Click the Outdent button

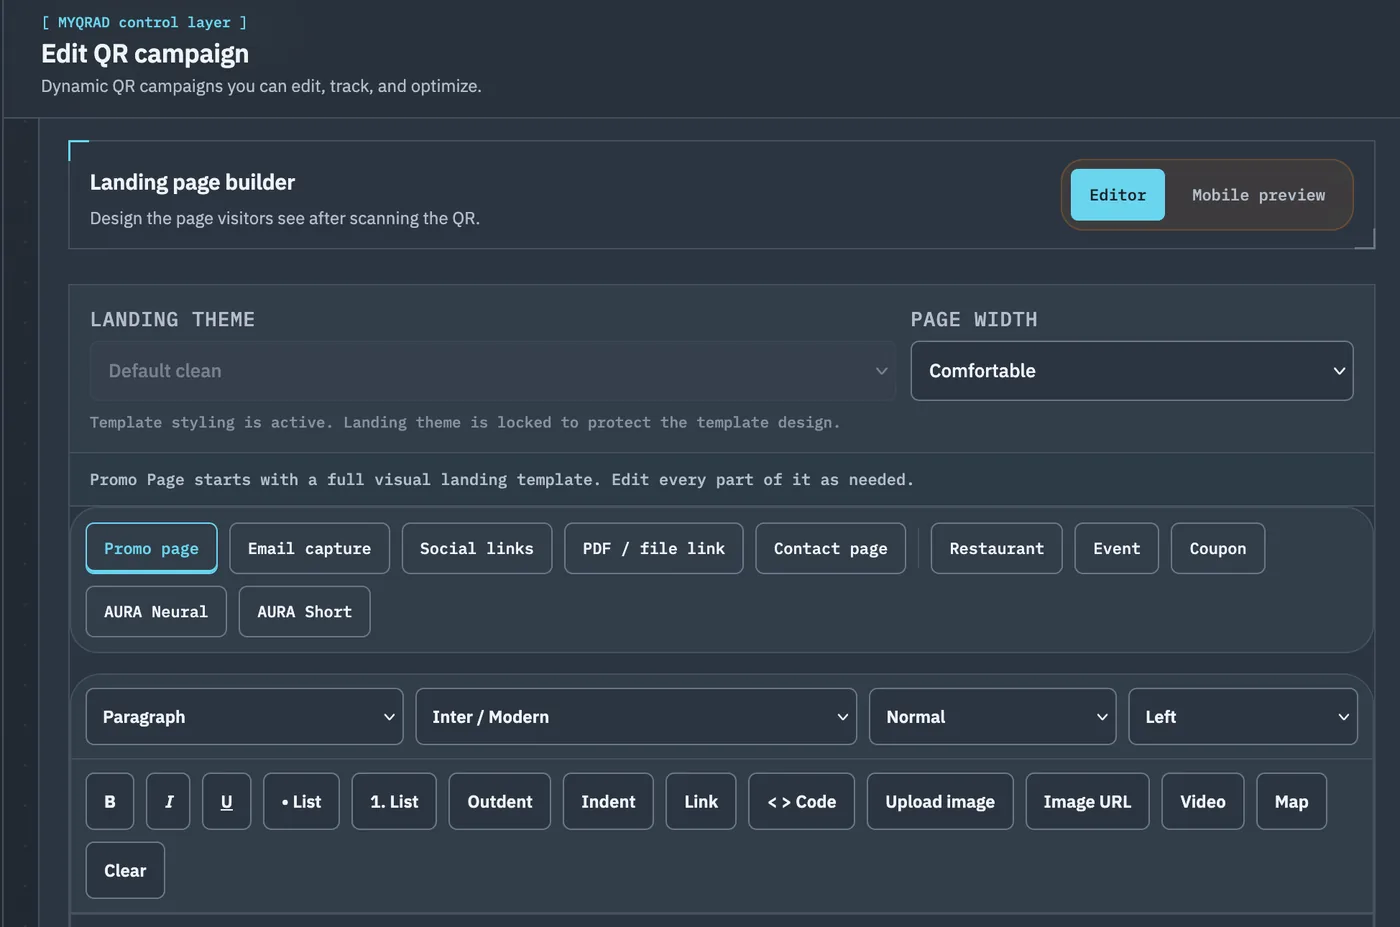coord(500,801)
